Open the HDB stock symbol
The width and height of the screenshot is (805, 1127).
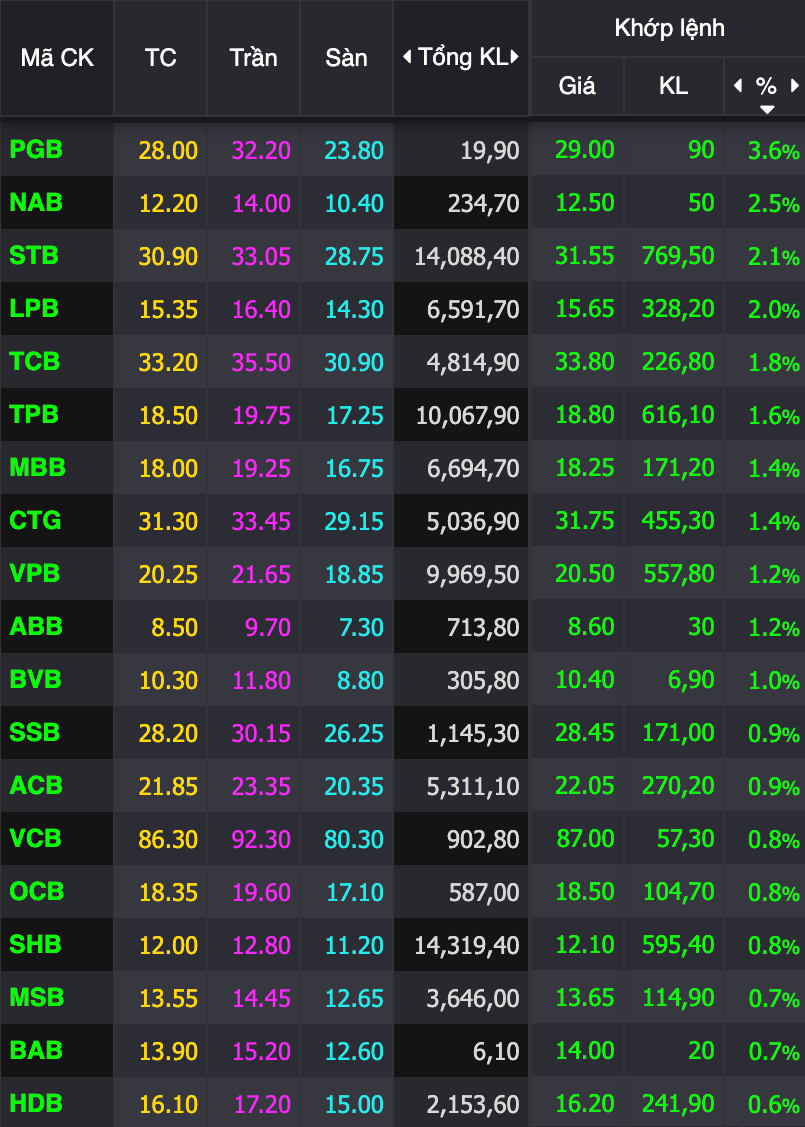(x=36, y=1104)
